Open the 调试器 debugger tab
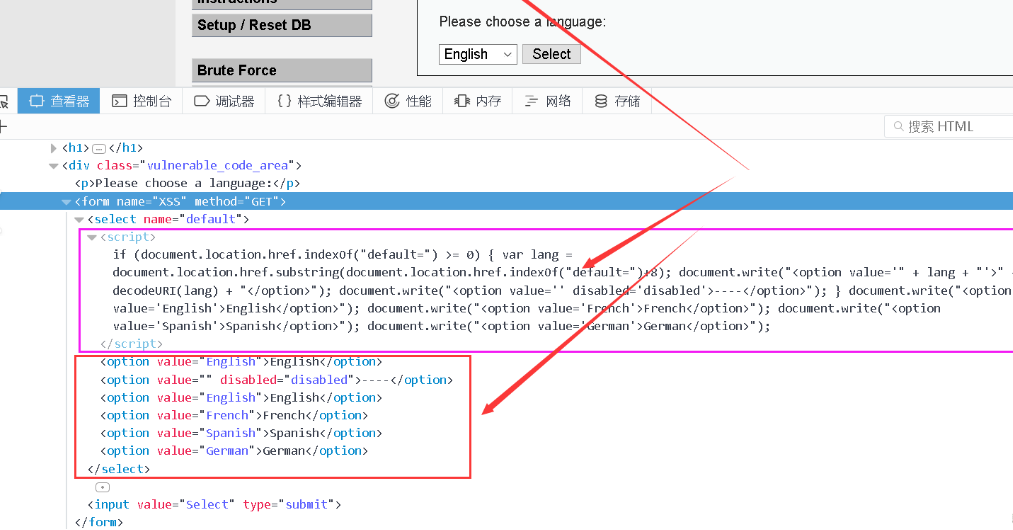Screen dimensions: 1013x530 click(224, 101)
